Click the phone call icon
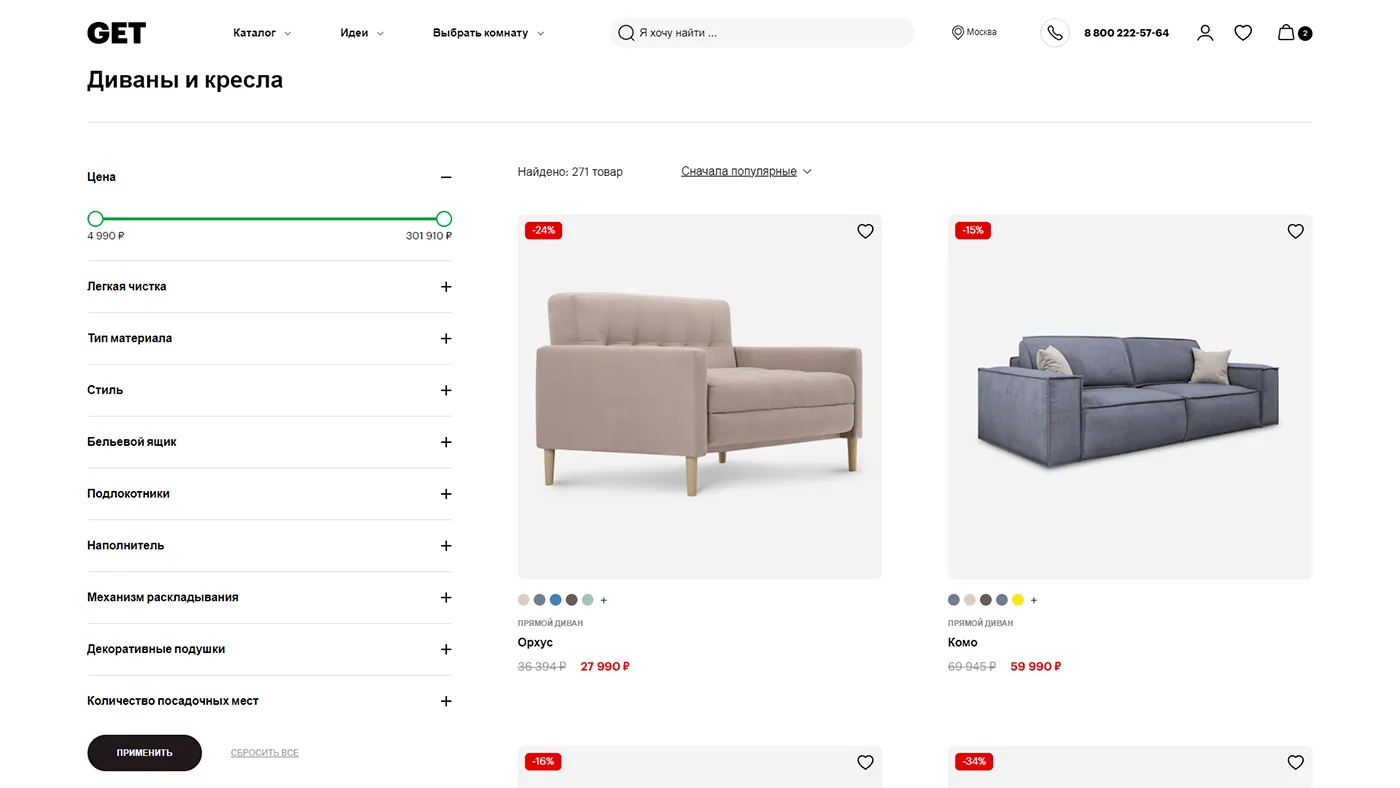The height and width of the screenshot is (788, 1400). (1055, 33)
